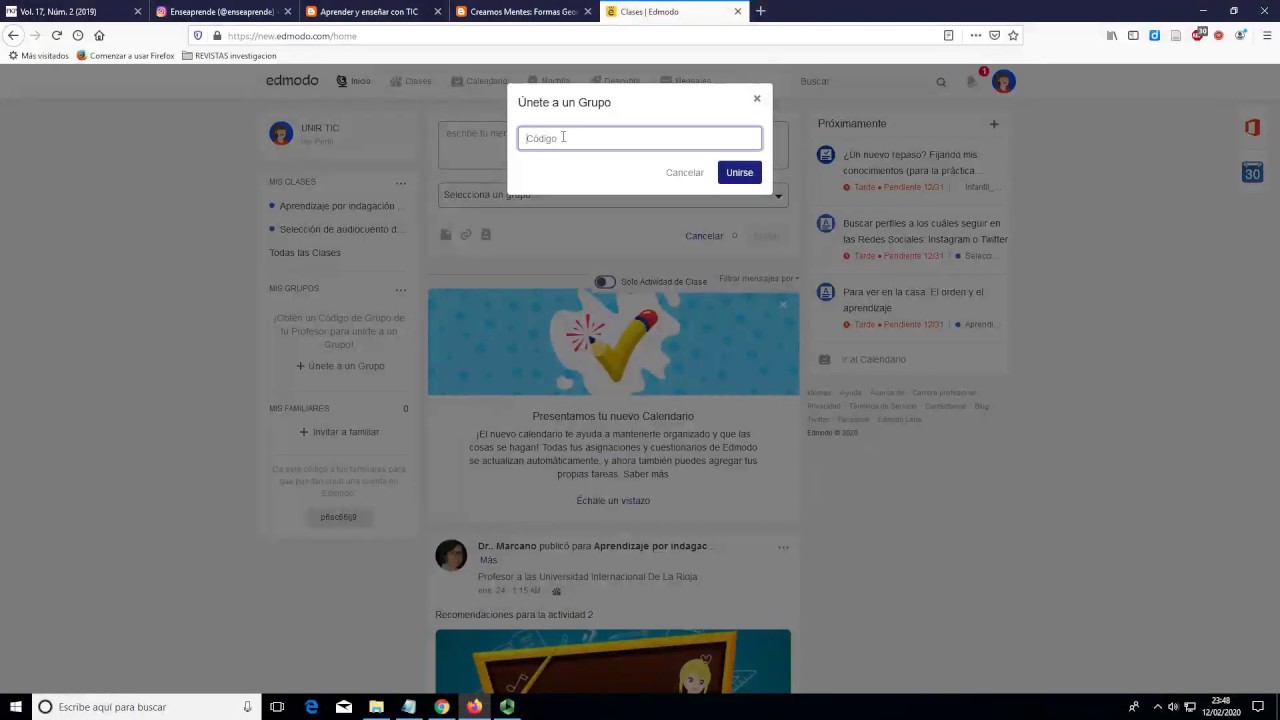This screenshot has height=720, width=1280.
Task: Expand the Selecciona un grupo dropdown
Action: (778, 195)
